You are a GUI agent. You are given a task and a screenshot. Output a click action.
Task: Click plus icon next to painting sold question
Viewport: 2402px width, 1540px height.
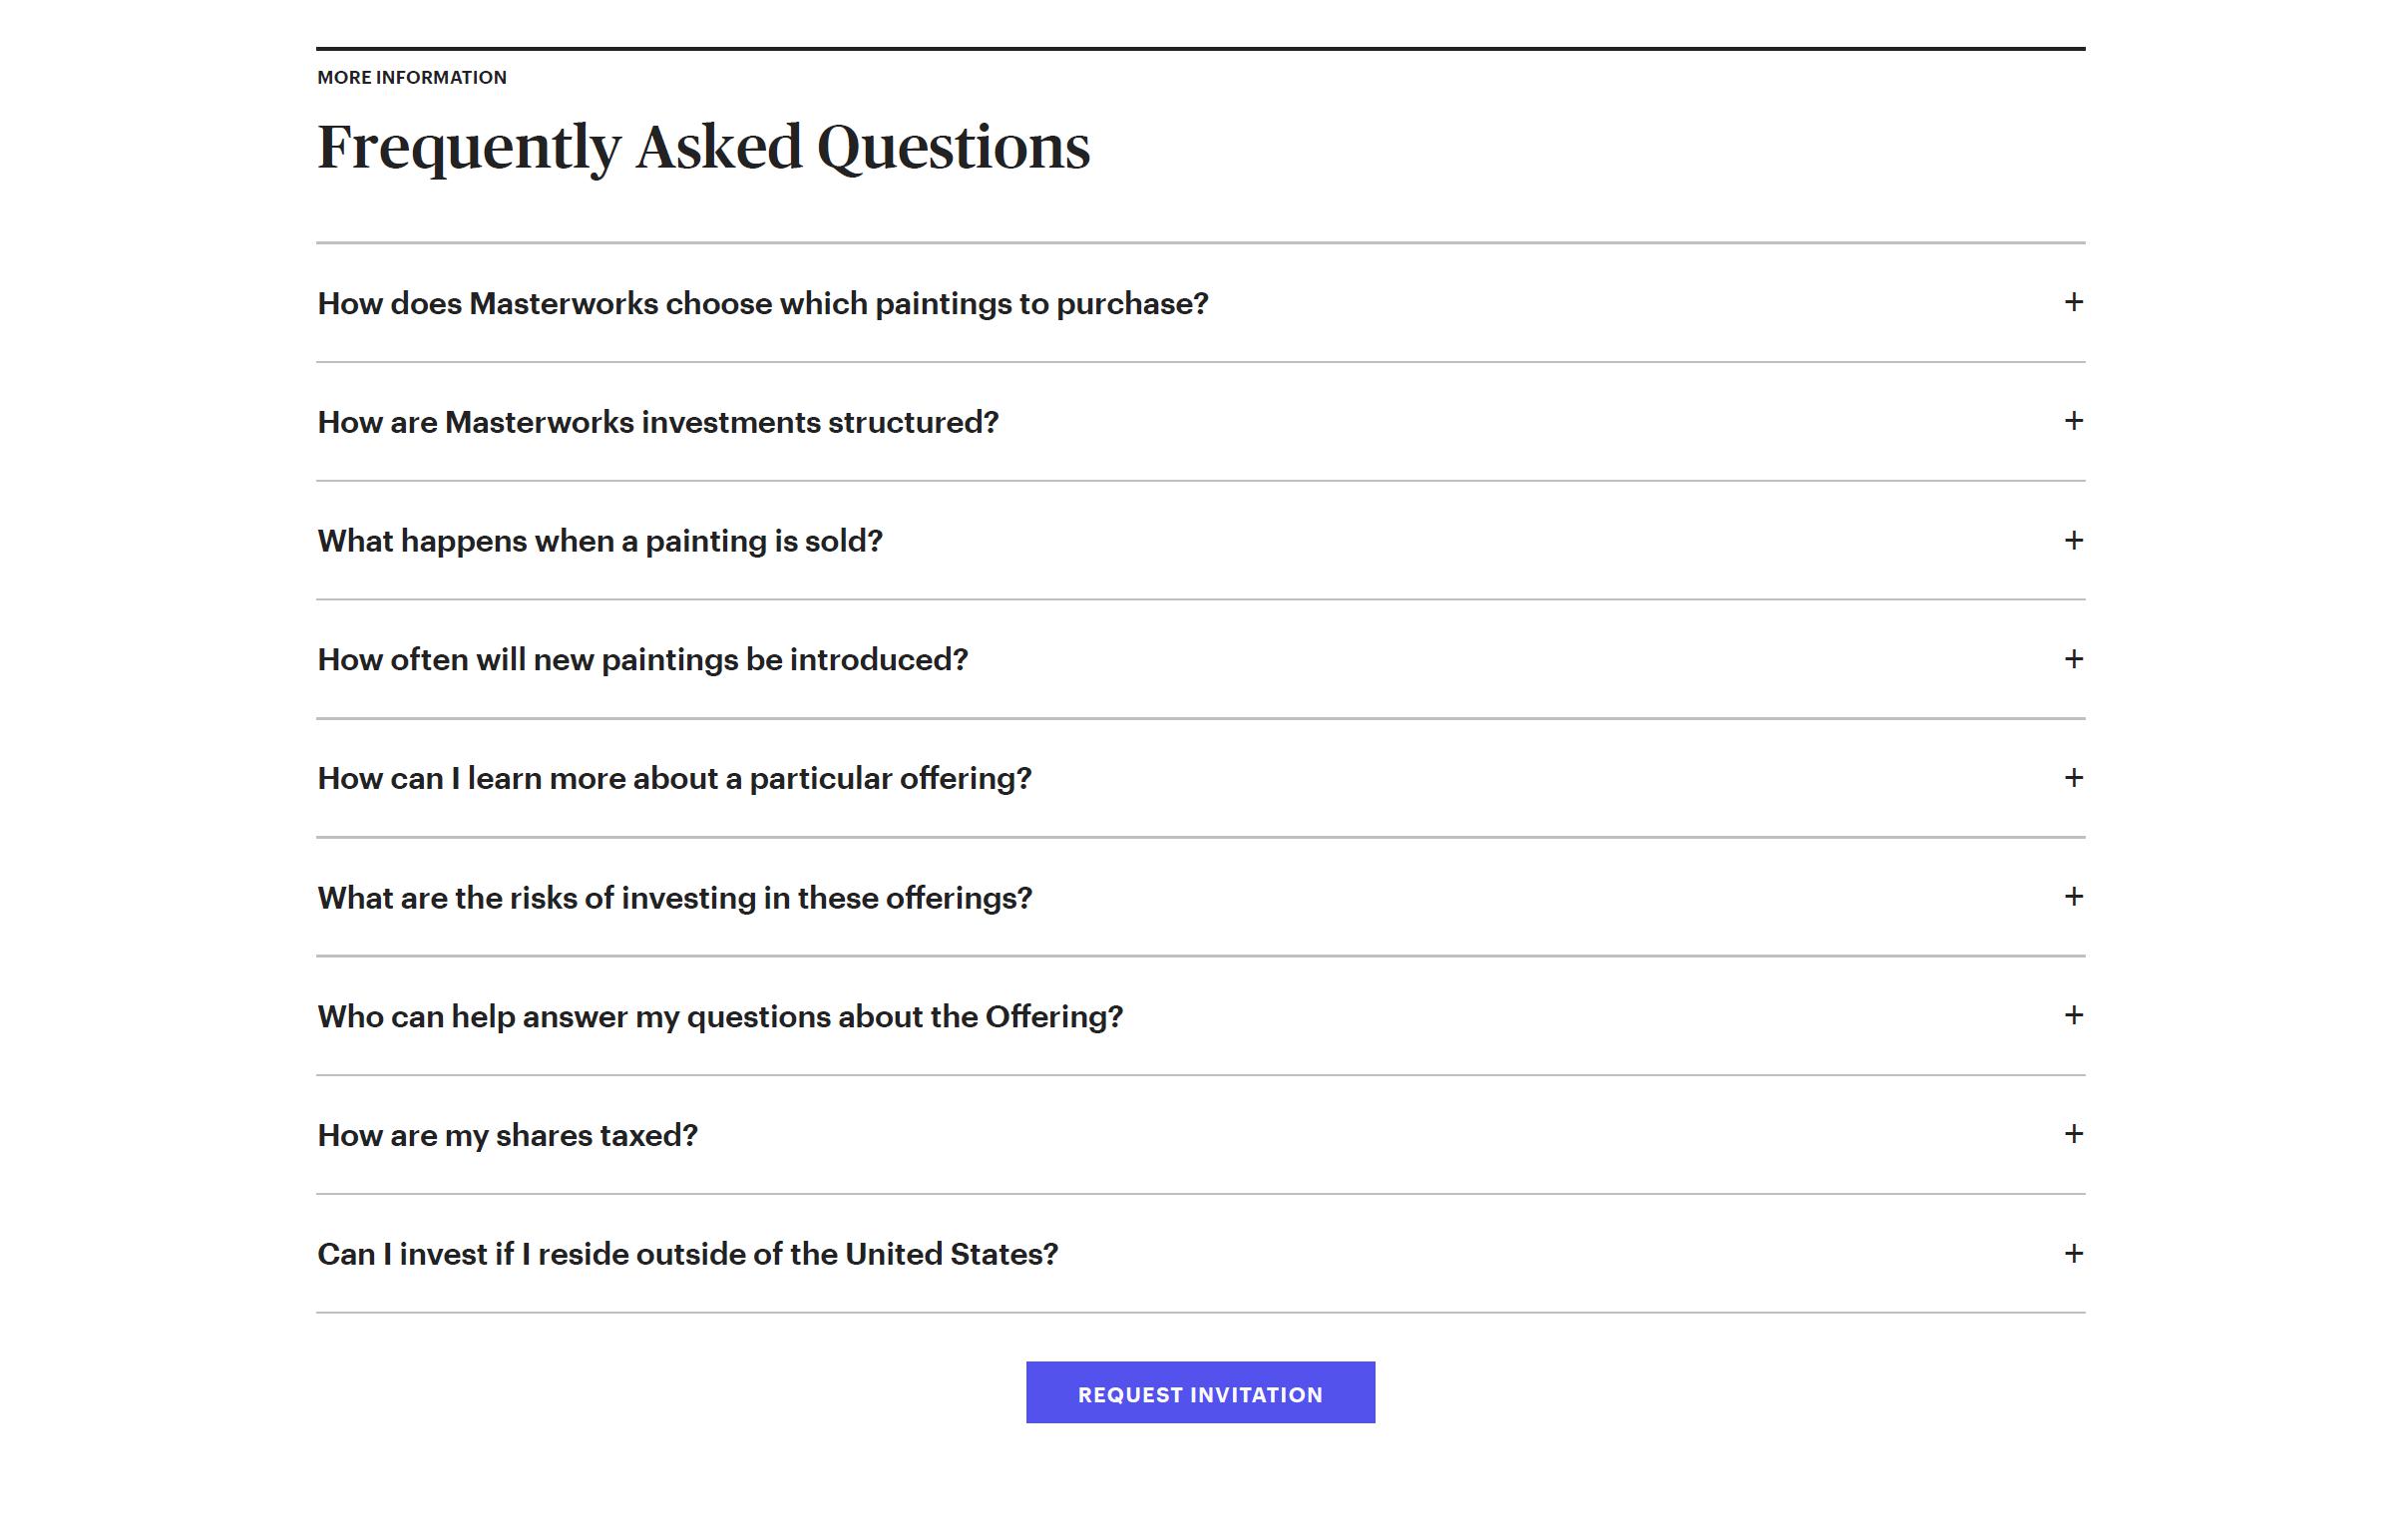2073,540
